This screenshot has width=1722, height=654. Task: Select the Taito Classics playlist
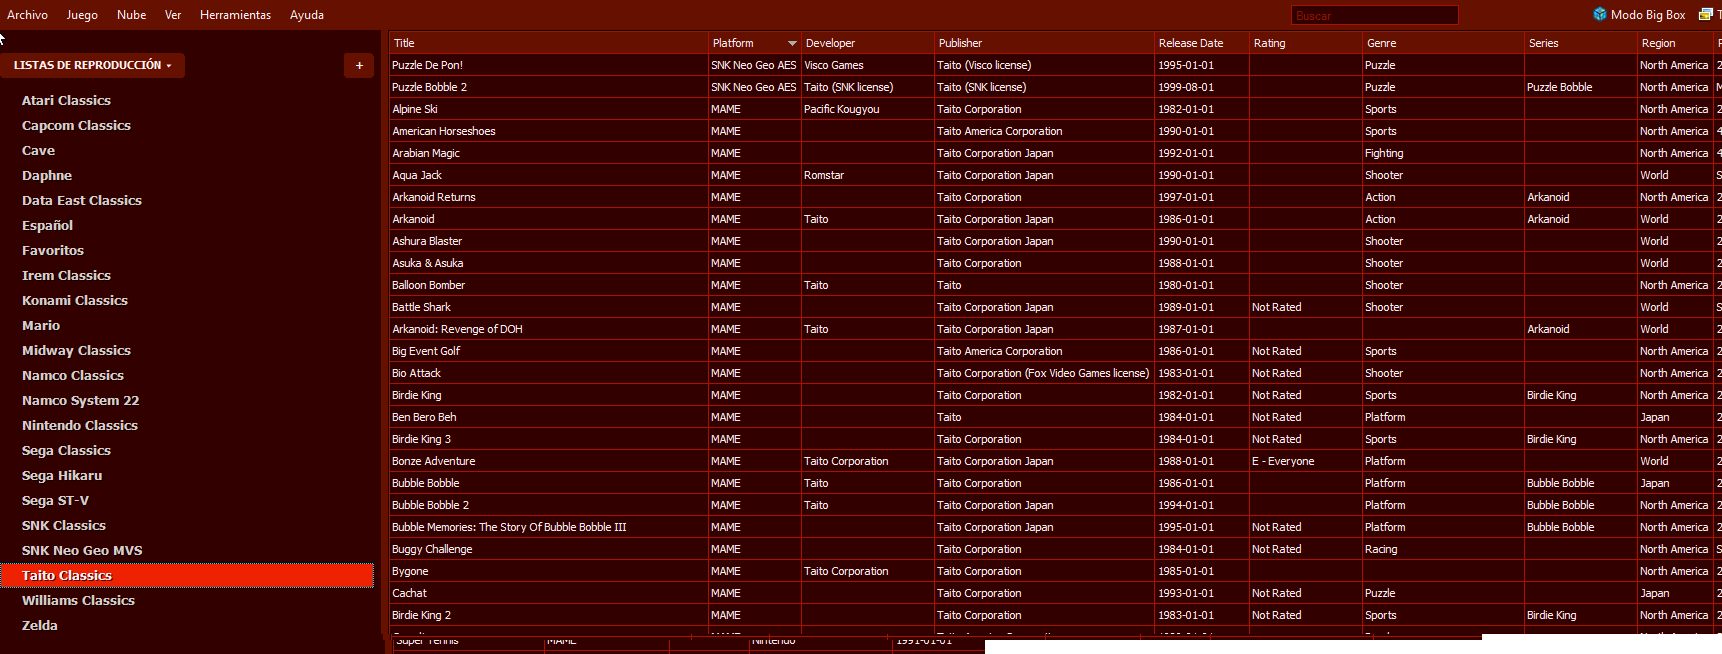(187, 575)
